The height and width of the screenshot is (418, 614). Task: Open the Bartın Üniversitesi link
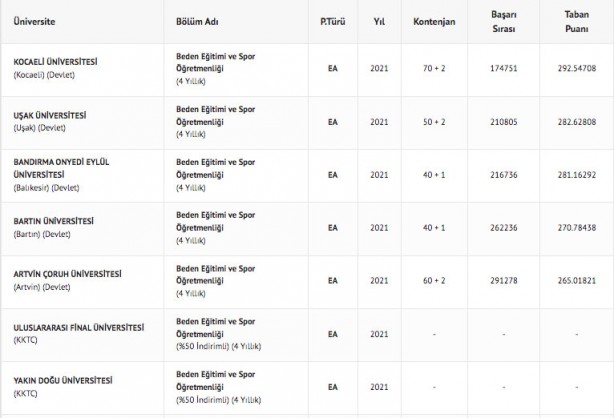pyautogui.click(x=54, y=220)
